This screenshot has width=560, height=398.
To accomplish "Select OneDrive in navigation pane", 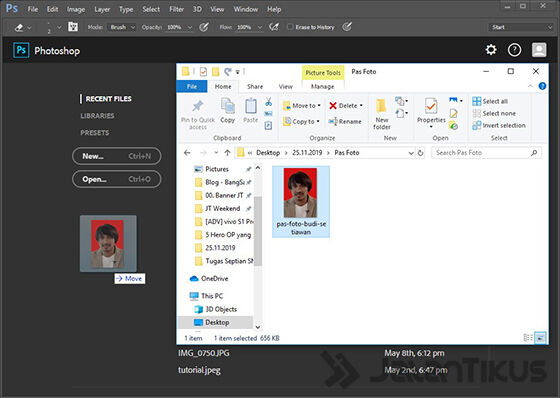I will [x=209, y=278].
